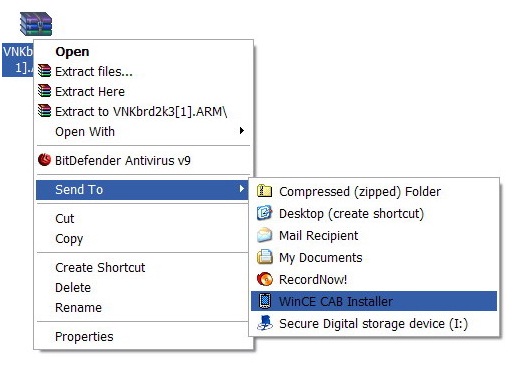The width and height of the screenshot is (519, 382).
Task: Click the highlighted VNKb file name label
Action: tap(18, 60)
